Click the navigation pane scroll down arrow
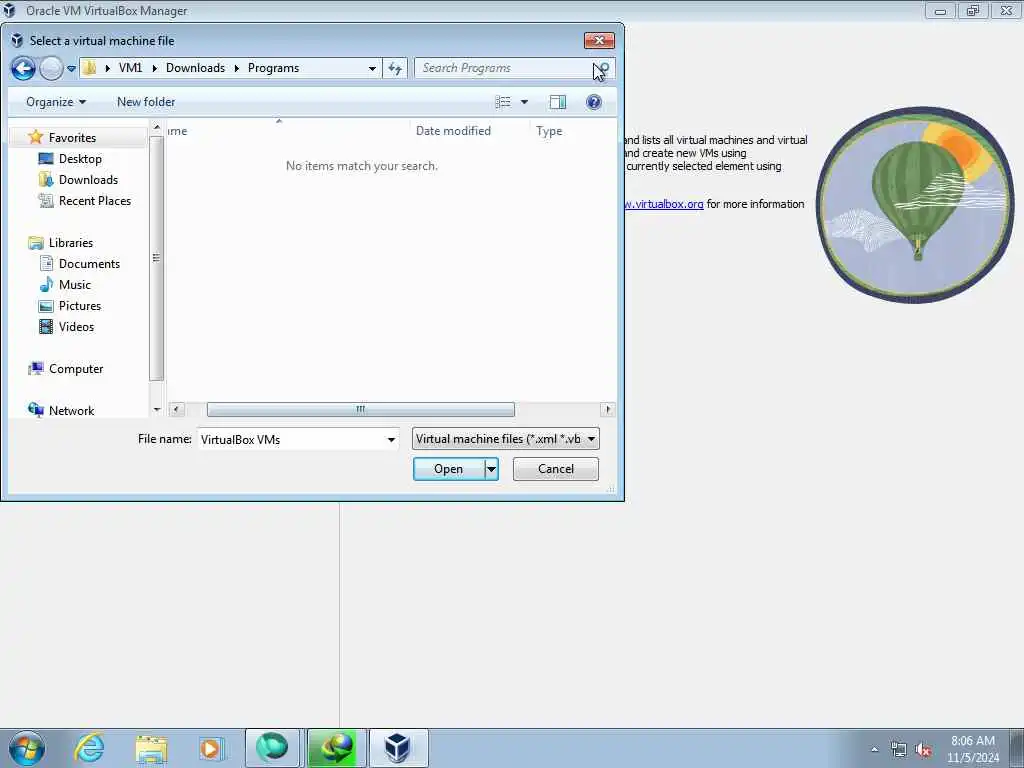The height and width of the screenshot is (768, 1024). (x=157, y=410)
